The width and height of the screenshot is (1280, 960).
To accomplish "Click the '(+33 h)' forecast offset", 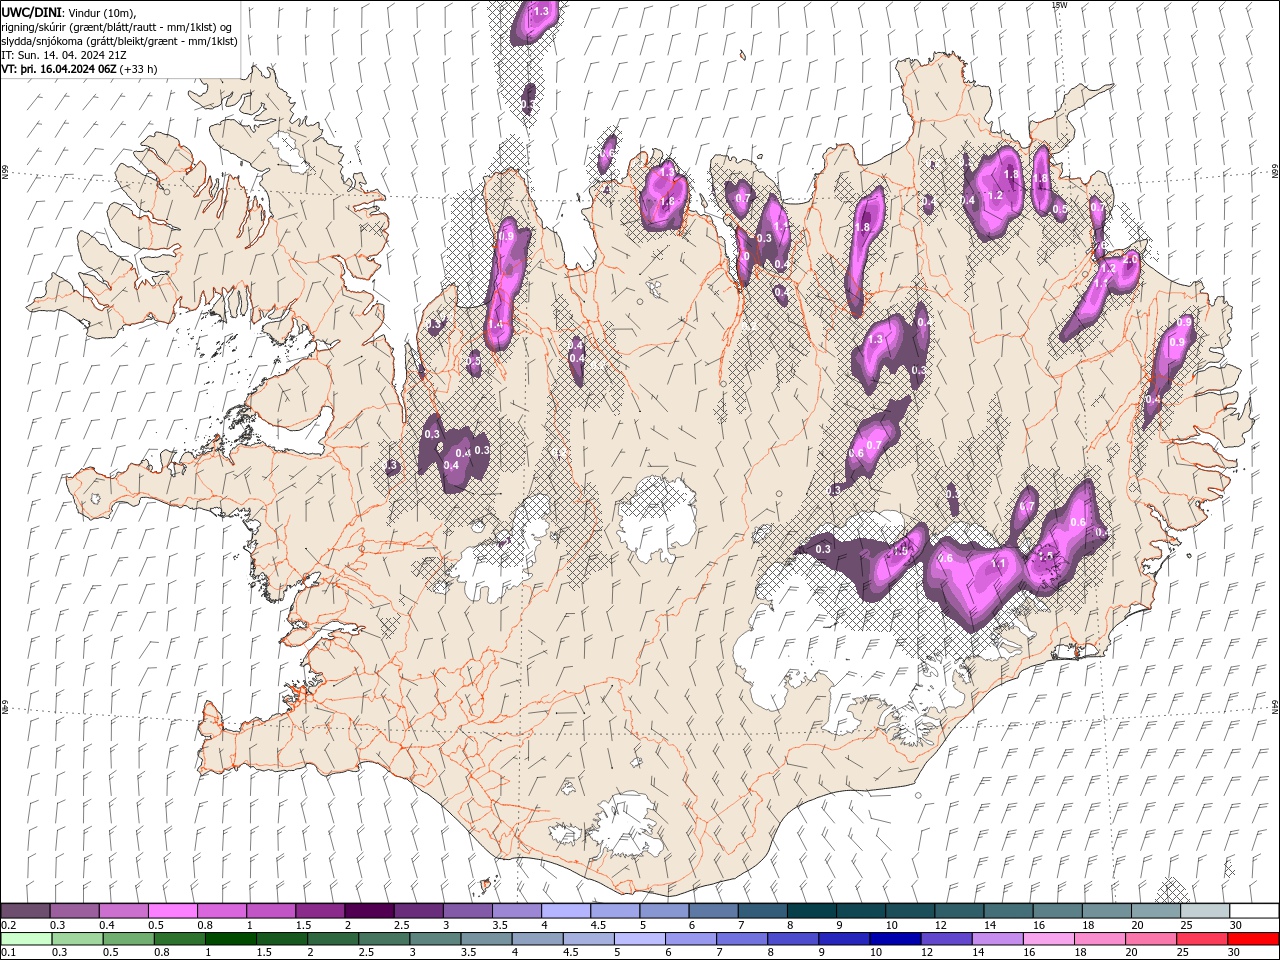I will coord(138,69).
